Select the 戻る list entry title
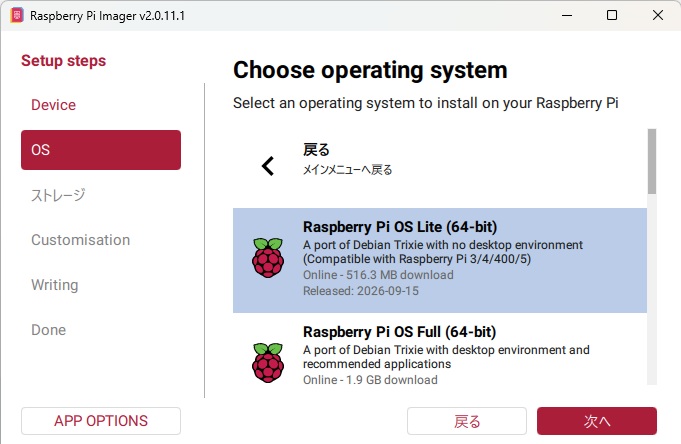 pos(316,150)
